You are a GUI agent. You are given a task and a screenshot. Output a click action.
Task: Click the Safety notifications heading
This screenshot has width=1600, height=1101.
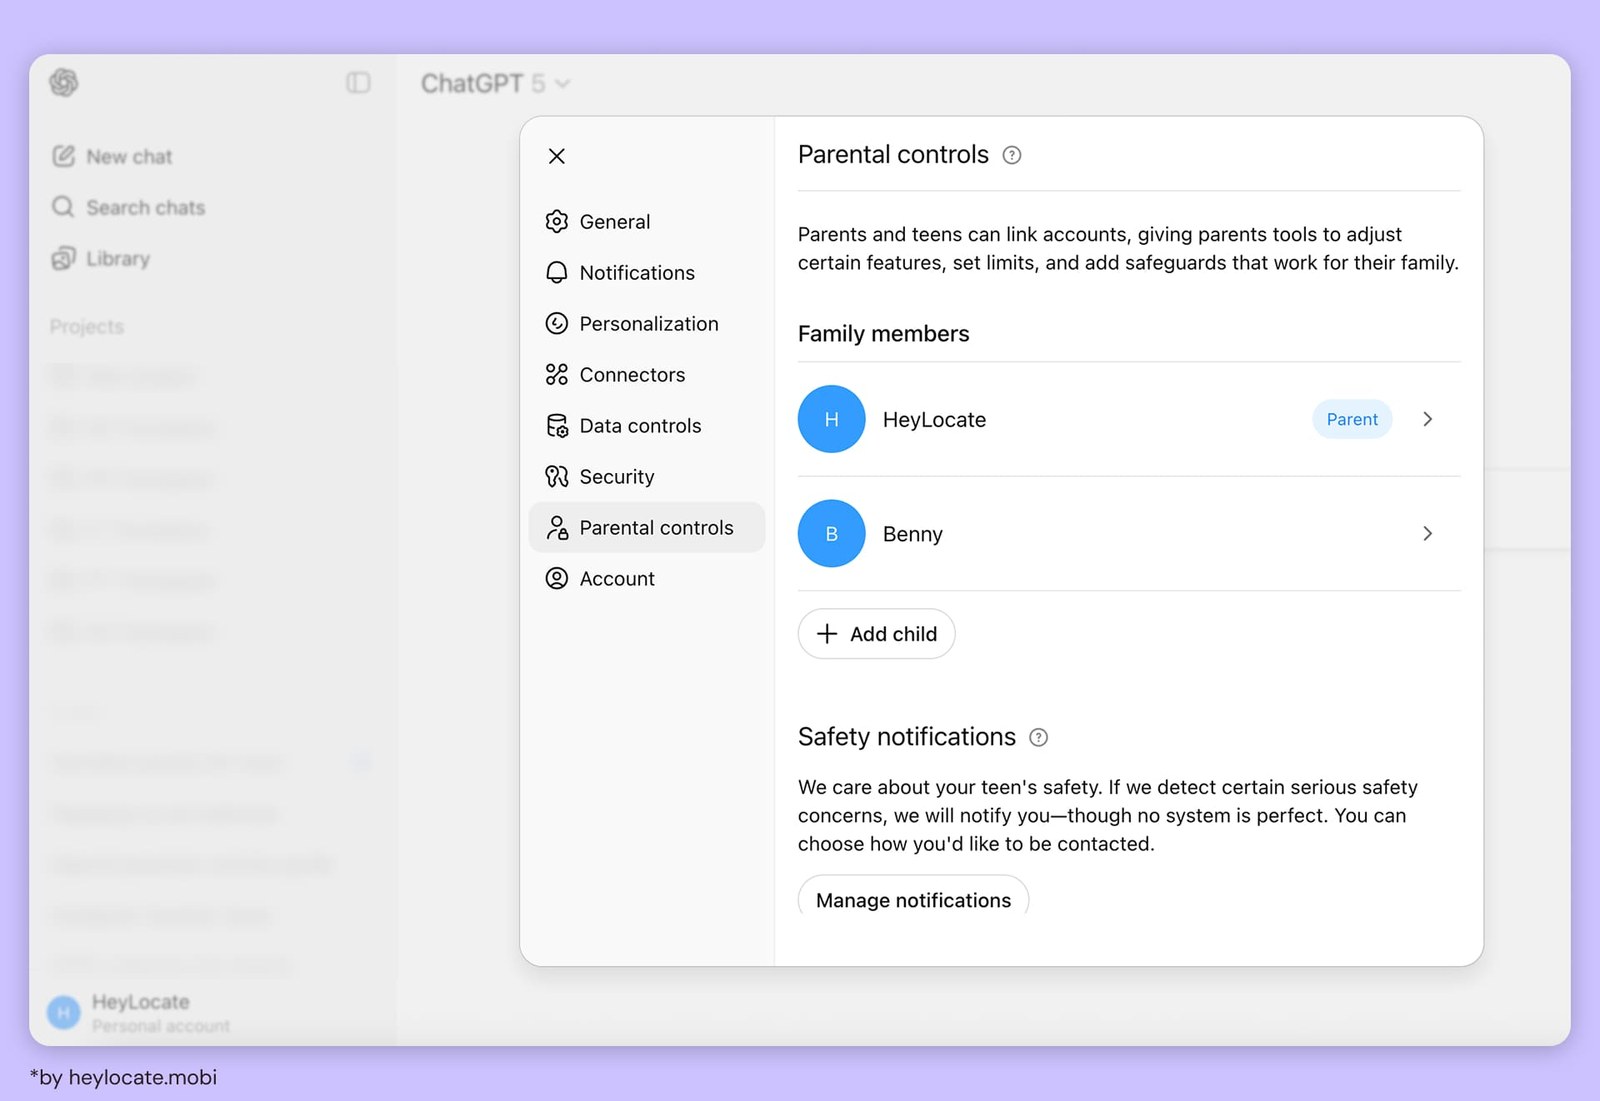pos(906,737)
